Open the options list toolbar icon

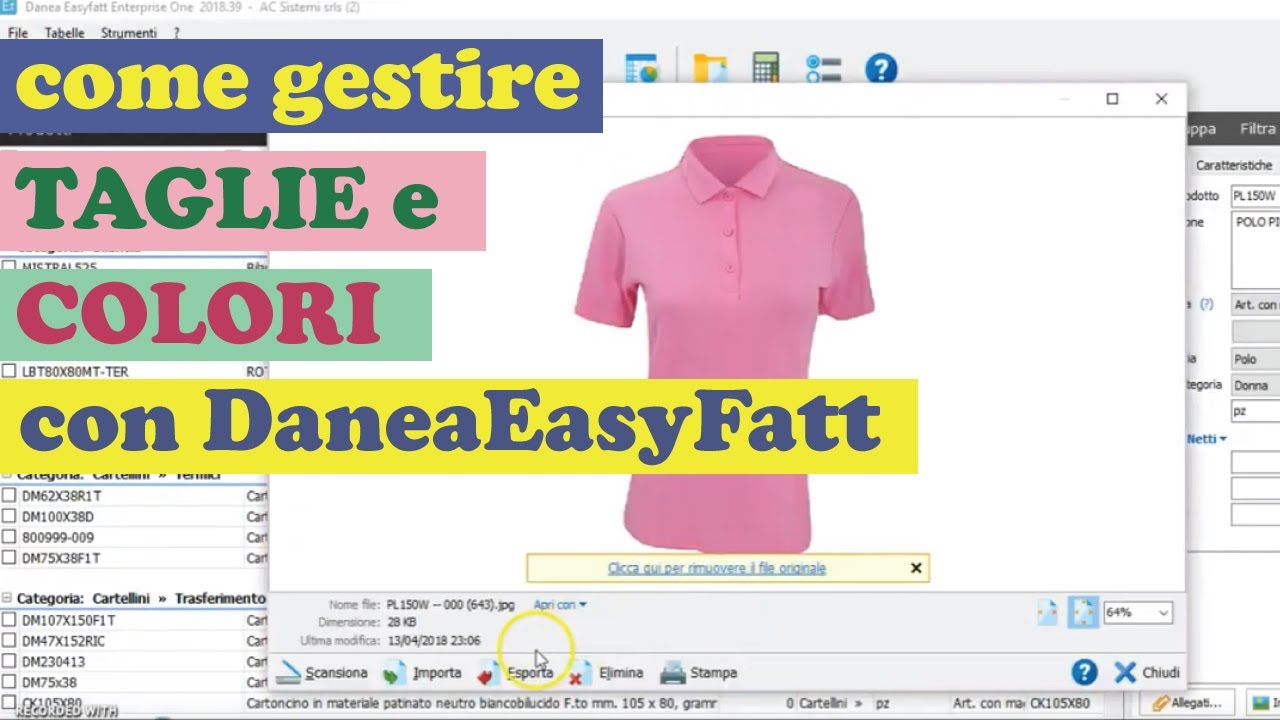[824, 69]
